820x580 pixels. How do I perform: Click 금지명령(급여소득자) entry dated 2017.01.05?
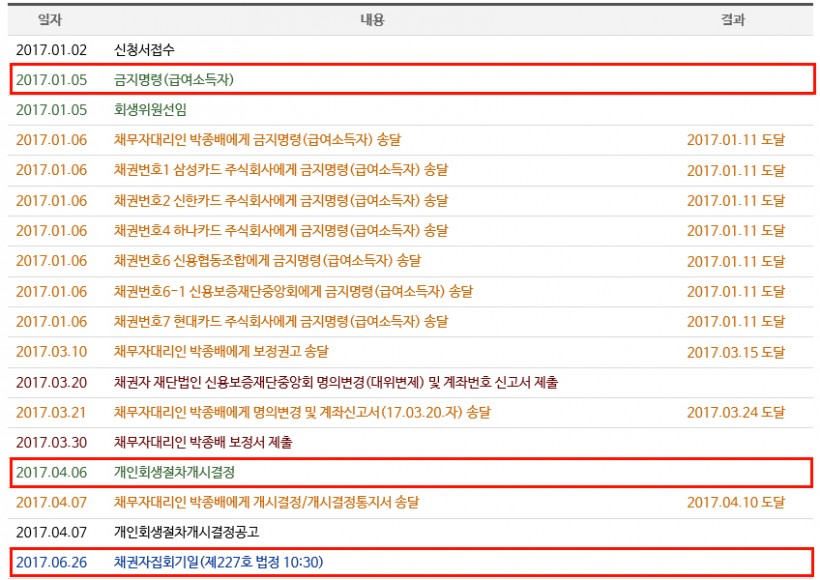pos(174,79)
